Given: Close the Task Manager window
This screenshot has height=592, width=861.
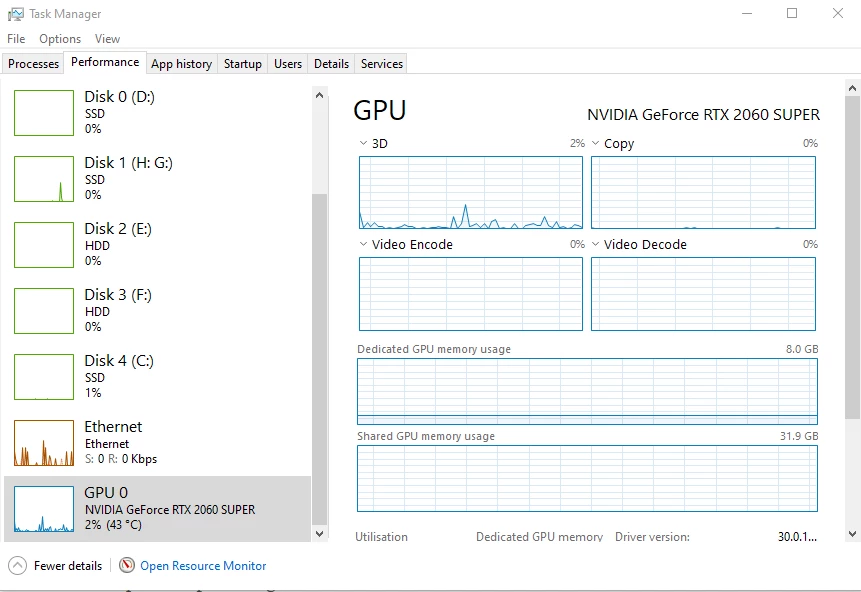Looking at the screenshot, I should point(837,13).
